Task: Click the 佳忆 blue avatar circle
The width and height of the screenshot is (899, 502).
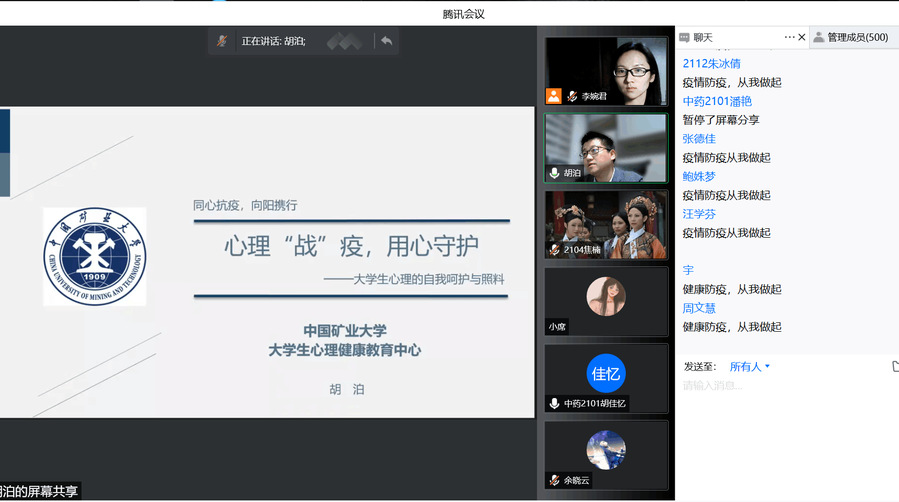Action: click(x=606, y=373)
